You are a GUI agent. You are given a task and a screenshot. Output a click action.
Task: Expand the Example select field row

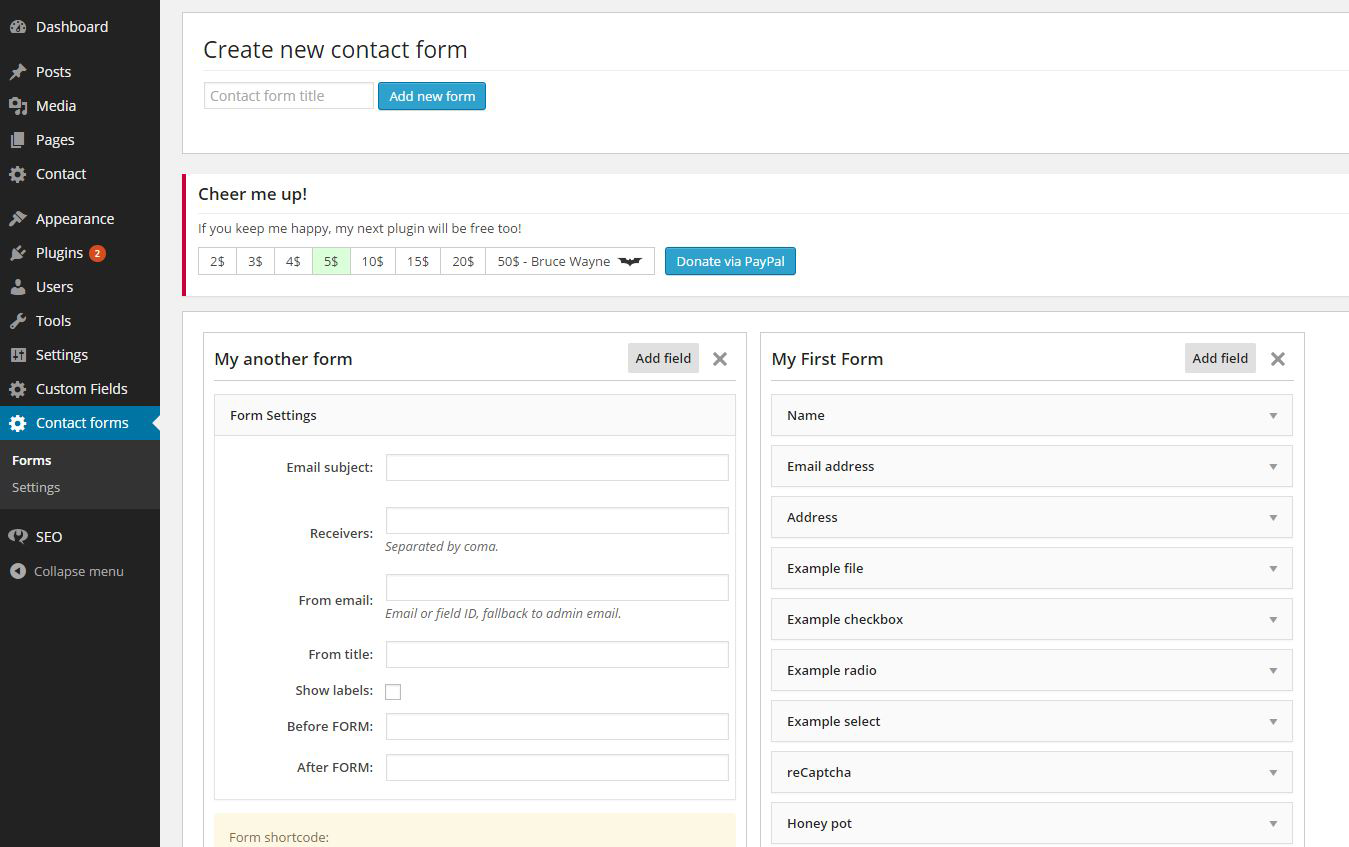point(1031,721)
